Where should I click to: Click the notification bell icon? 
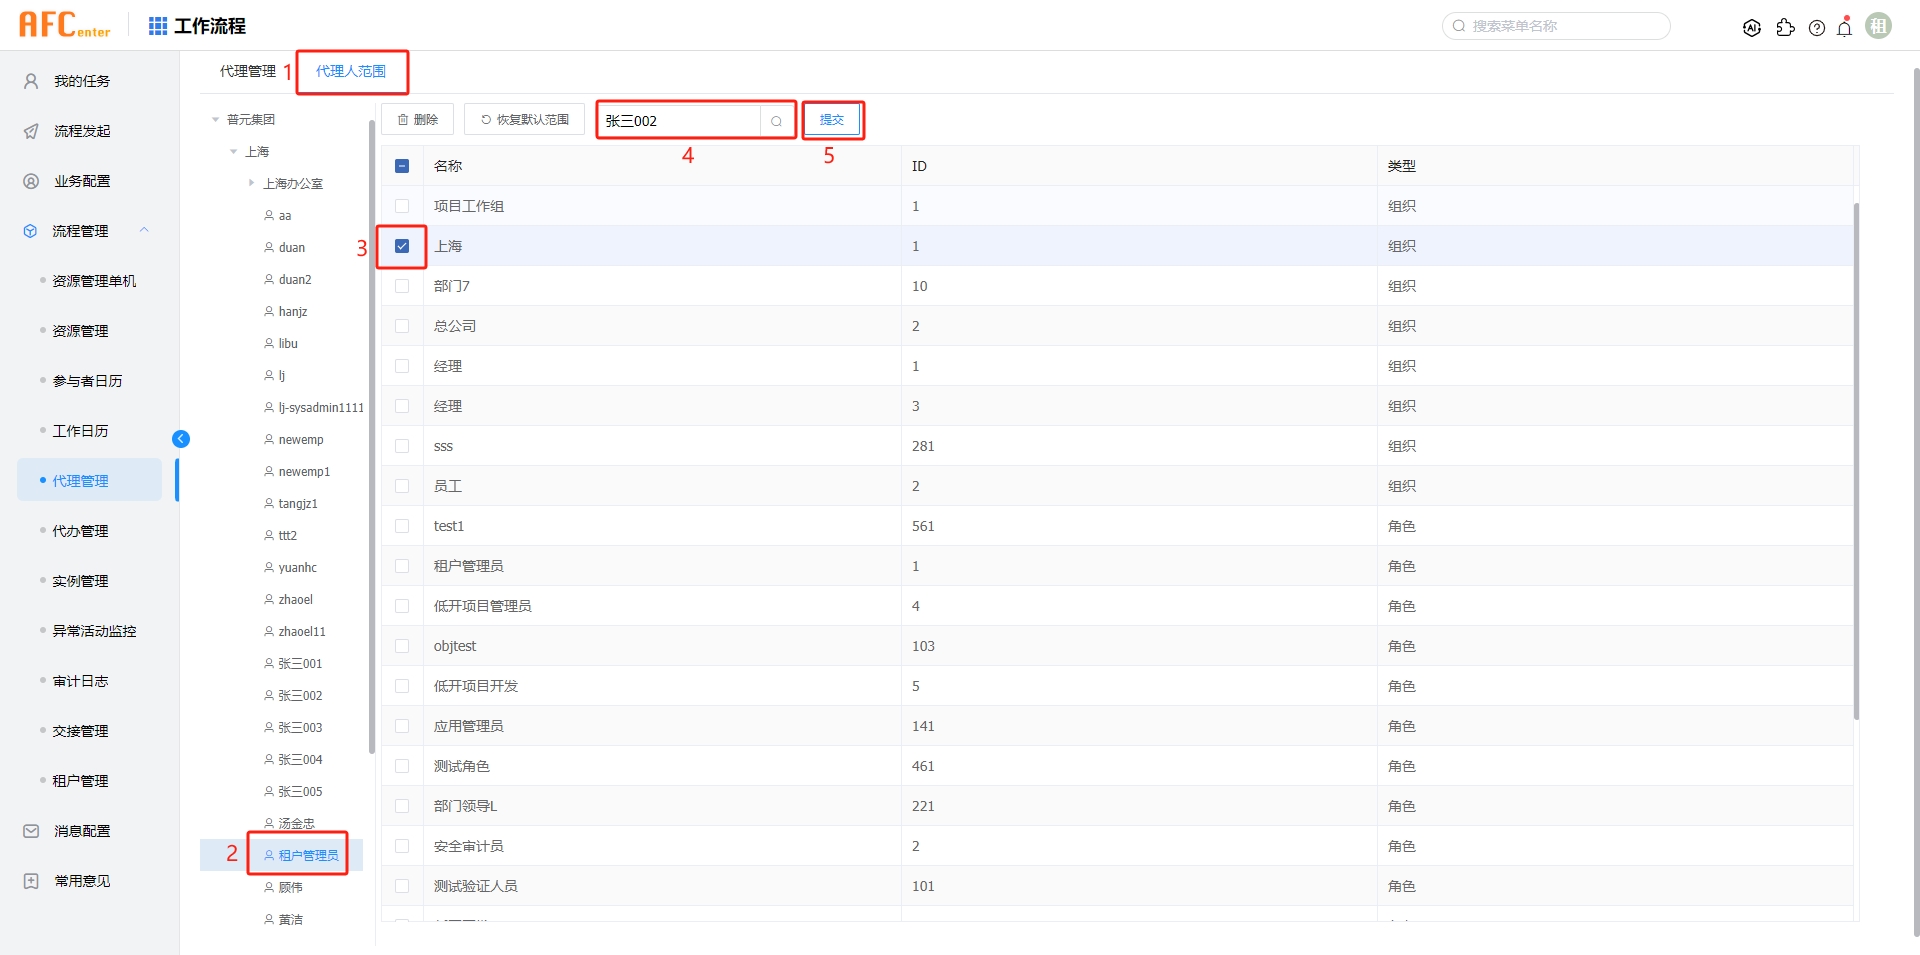click(1844, 27)
